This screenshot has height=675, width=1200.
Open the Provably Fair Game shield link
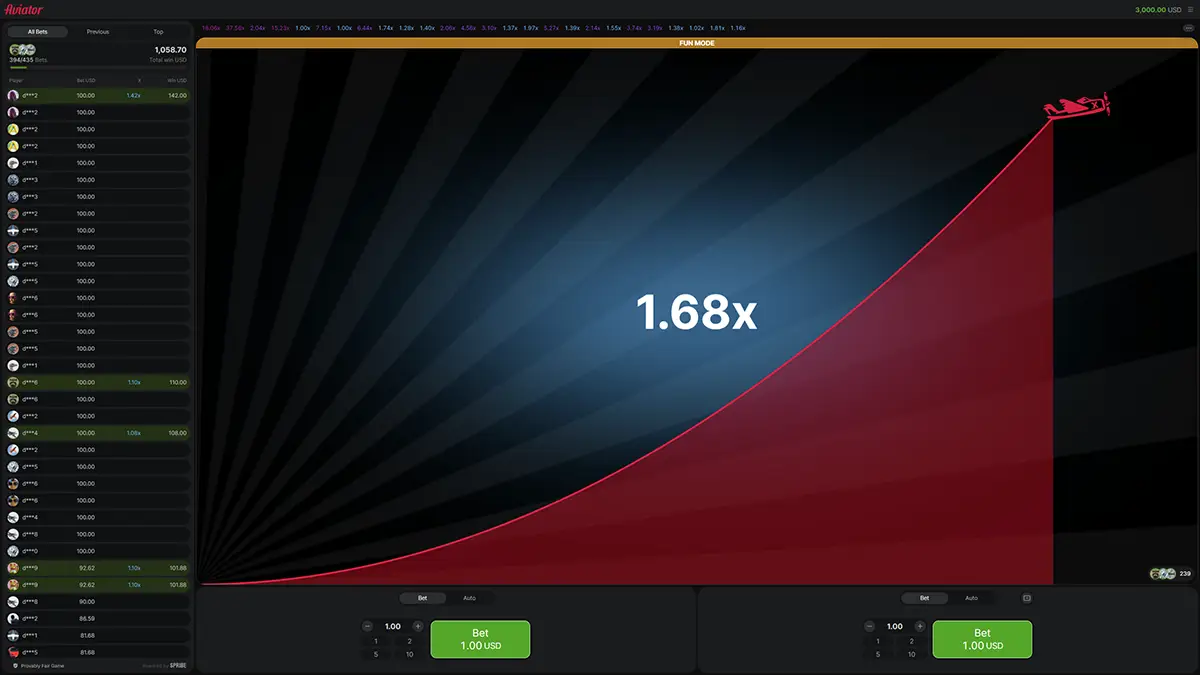click(x=38, y=665)
